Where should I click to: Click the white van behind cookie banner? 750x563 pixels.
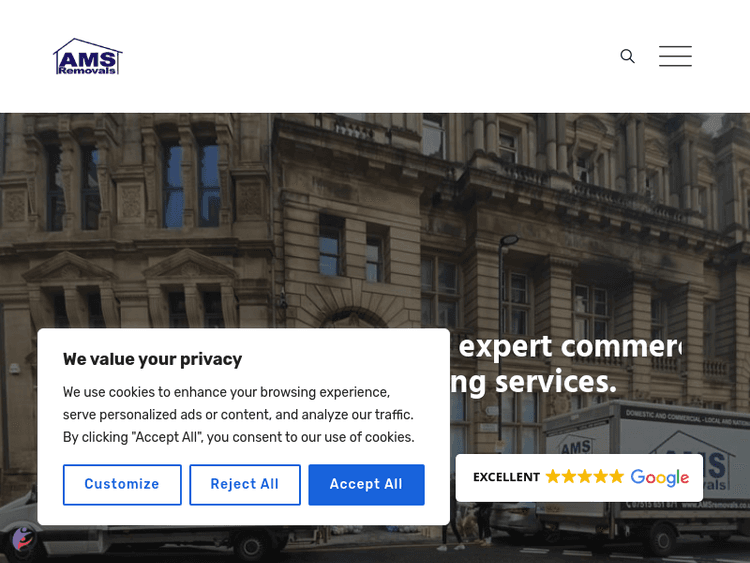(x=143, y=541)
